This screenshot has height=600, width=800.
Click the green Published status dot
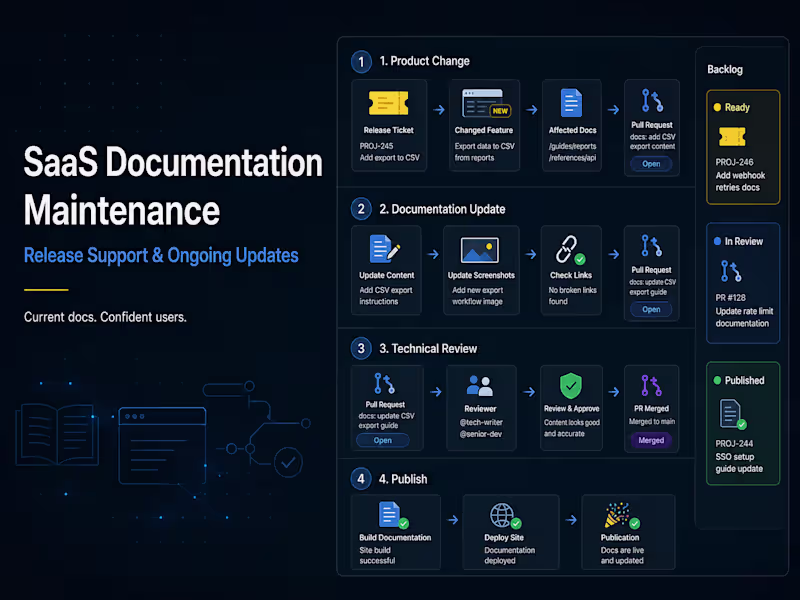point(717,380)
